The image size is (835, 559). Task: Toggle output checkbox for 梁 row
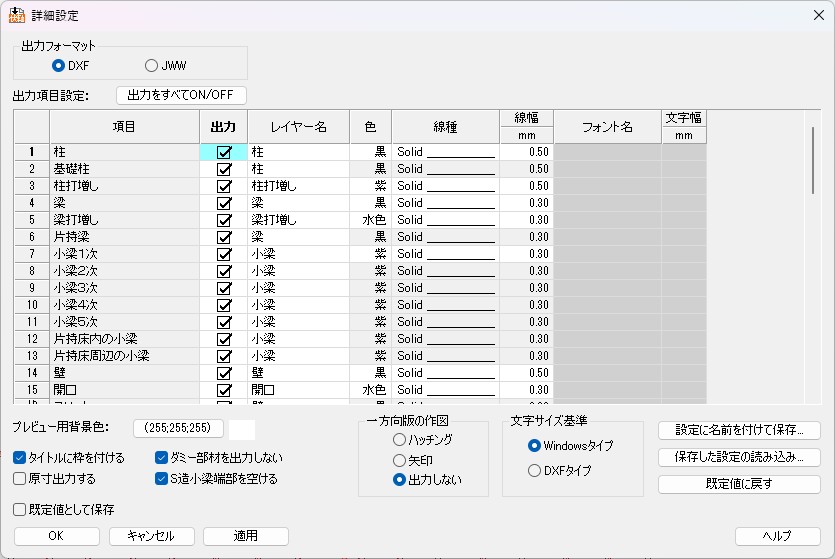[x=224, y=203]
